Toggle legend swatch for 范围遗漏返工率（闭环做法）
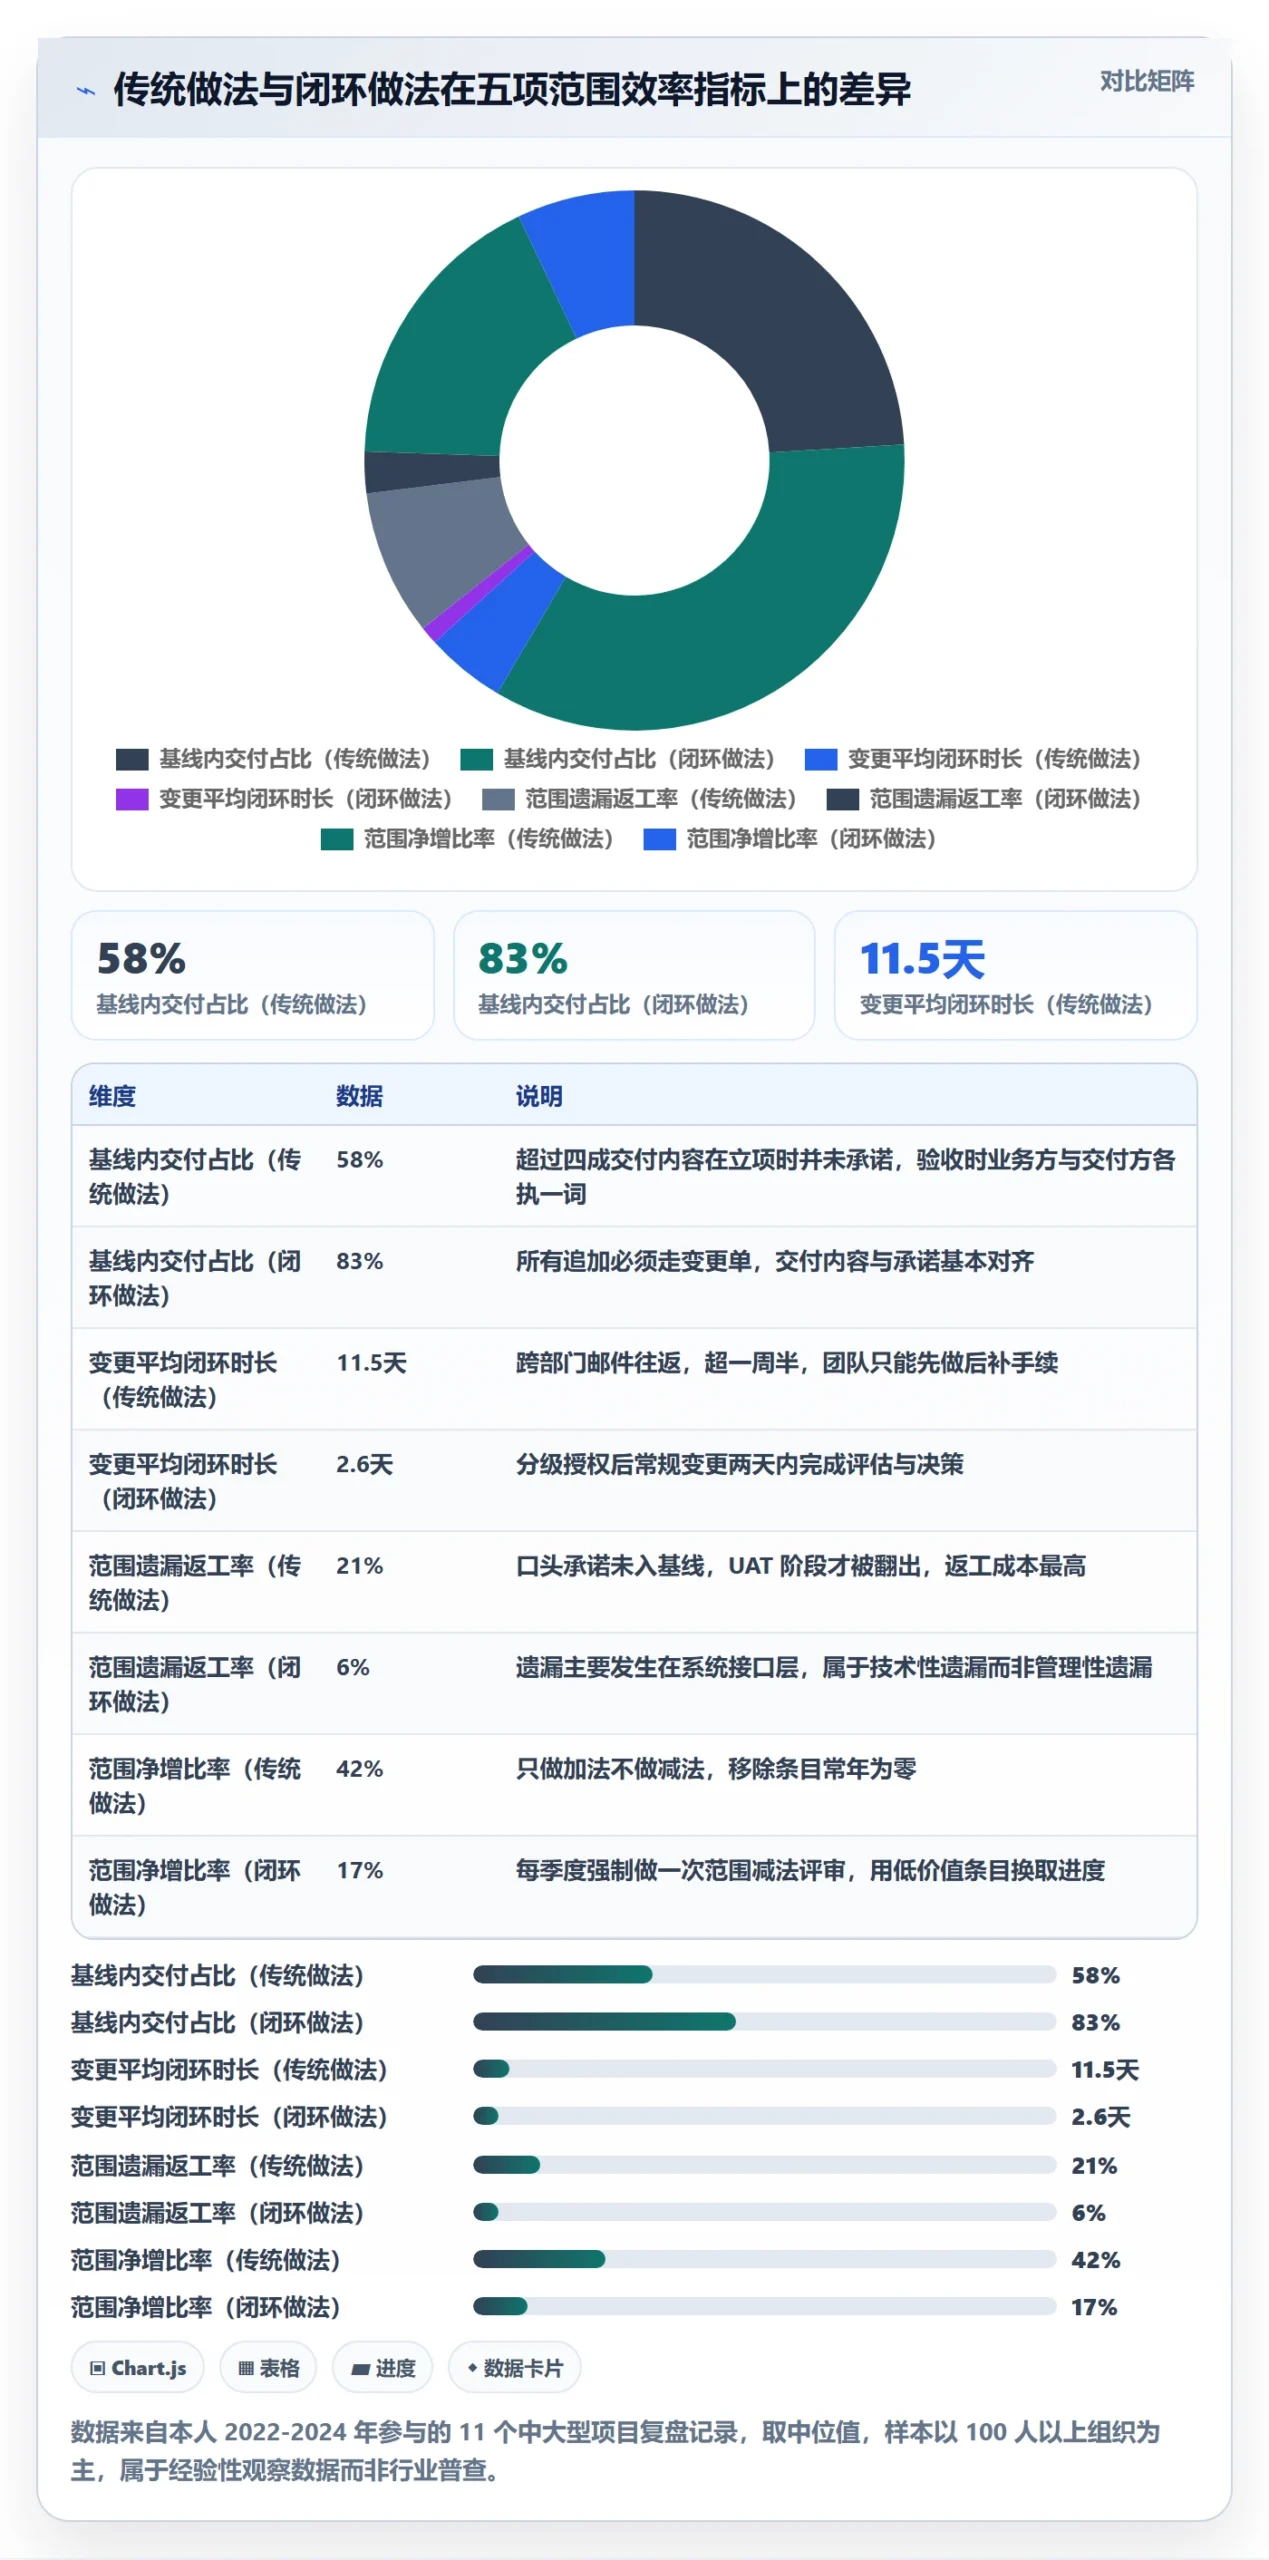Screen dimensions: 1269x2560 842,799
